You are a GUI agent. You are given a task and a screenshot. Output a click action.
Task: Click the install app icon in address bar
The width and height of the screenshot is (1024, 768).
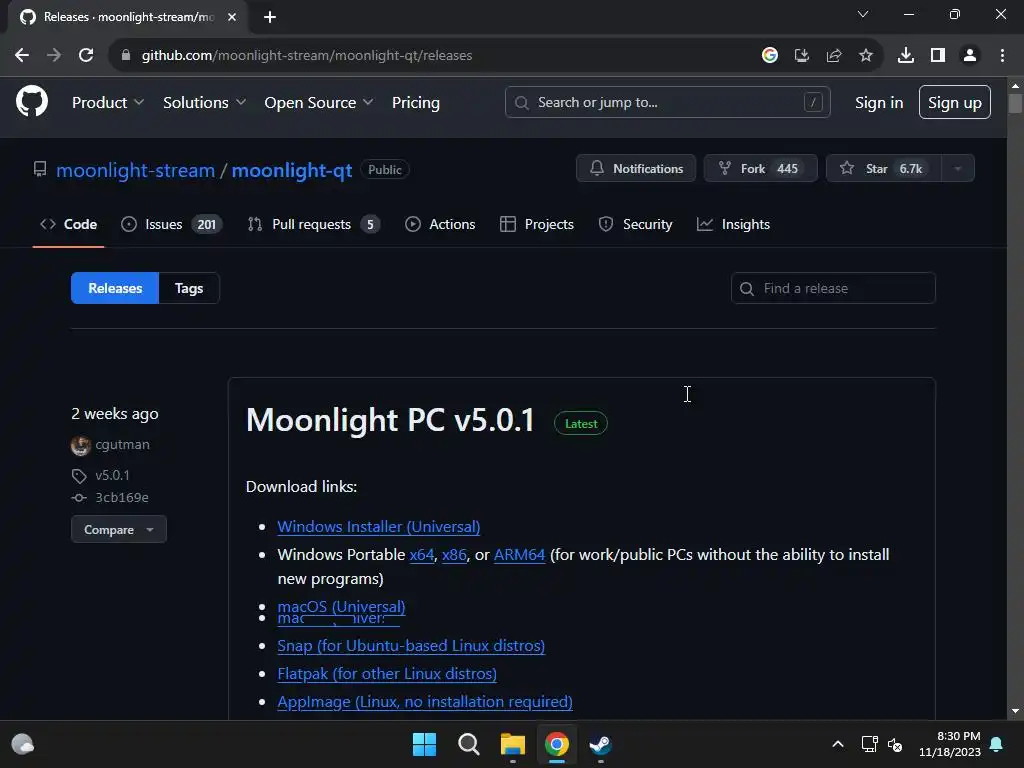coord(802,56)
